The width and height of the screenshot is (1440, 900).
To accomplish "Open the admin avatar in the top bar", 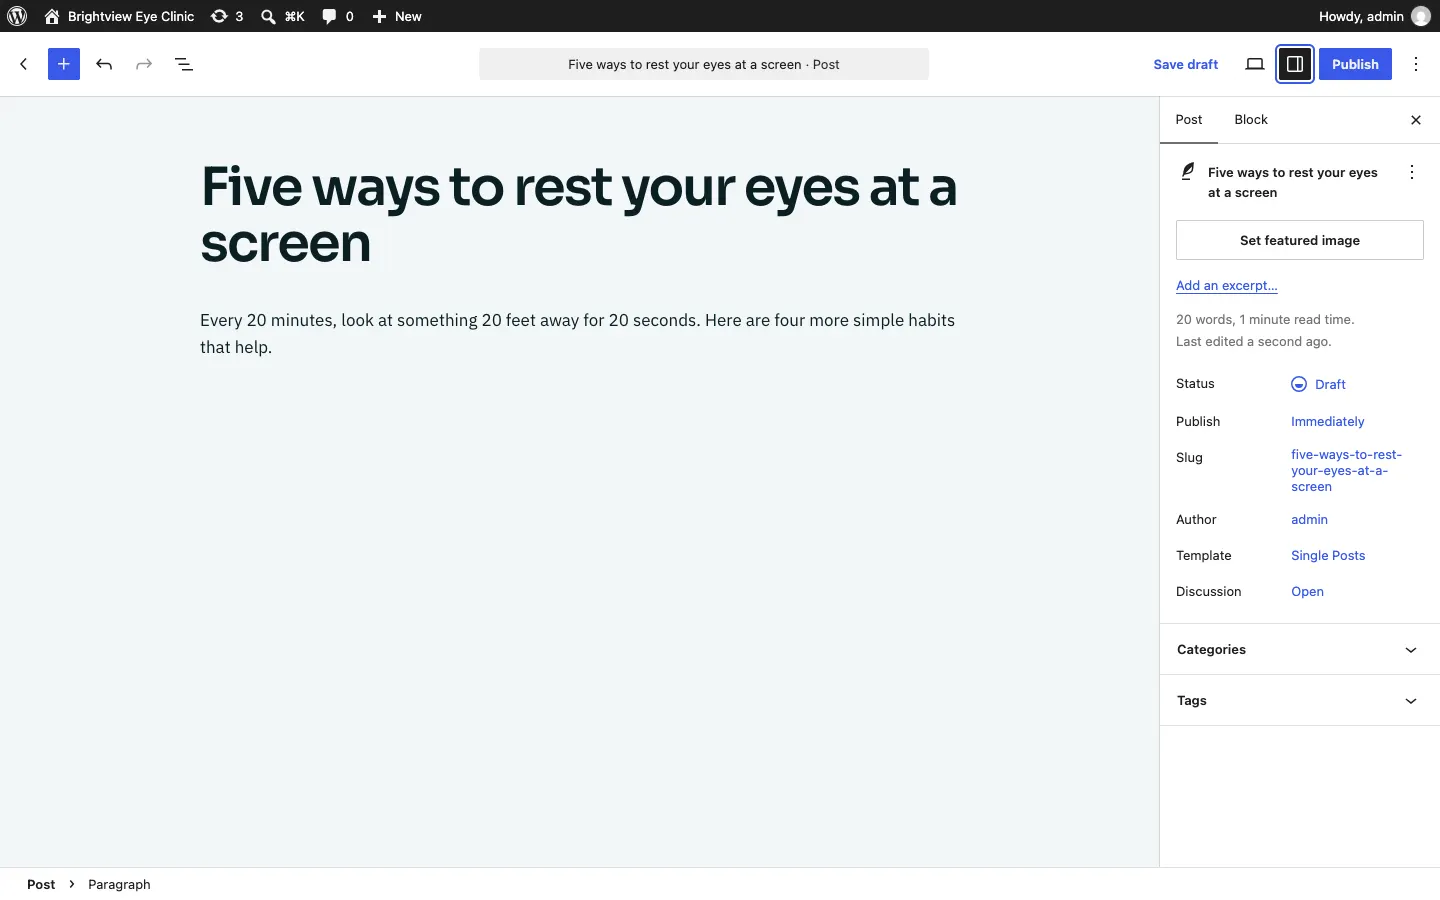I will tap(1421, 16).
